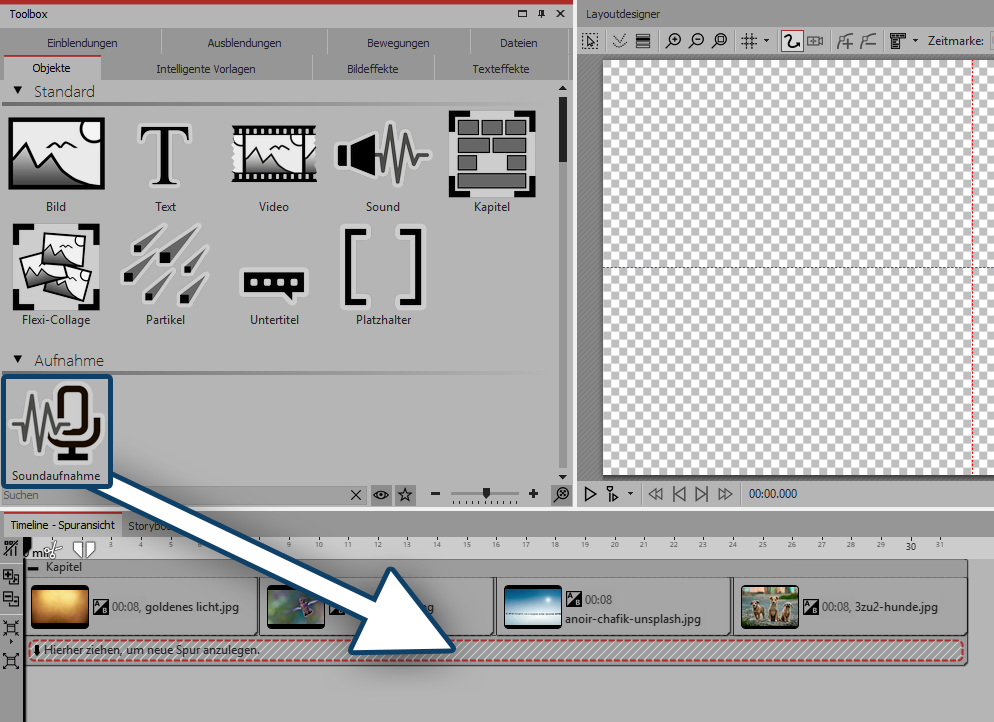
Task: Collapse the Standard section in Toolbox
Action: pos(17,91)
